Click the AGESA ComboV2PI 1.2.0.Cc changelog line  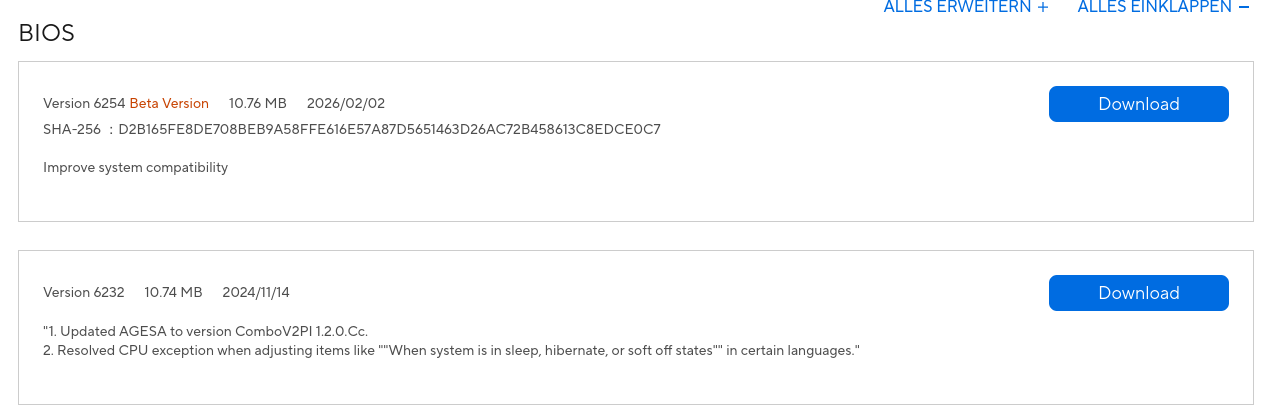(x=213, y=331)
